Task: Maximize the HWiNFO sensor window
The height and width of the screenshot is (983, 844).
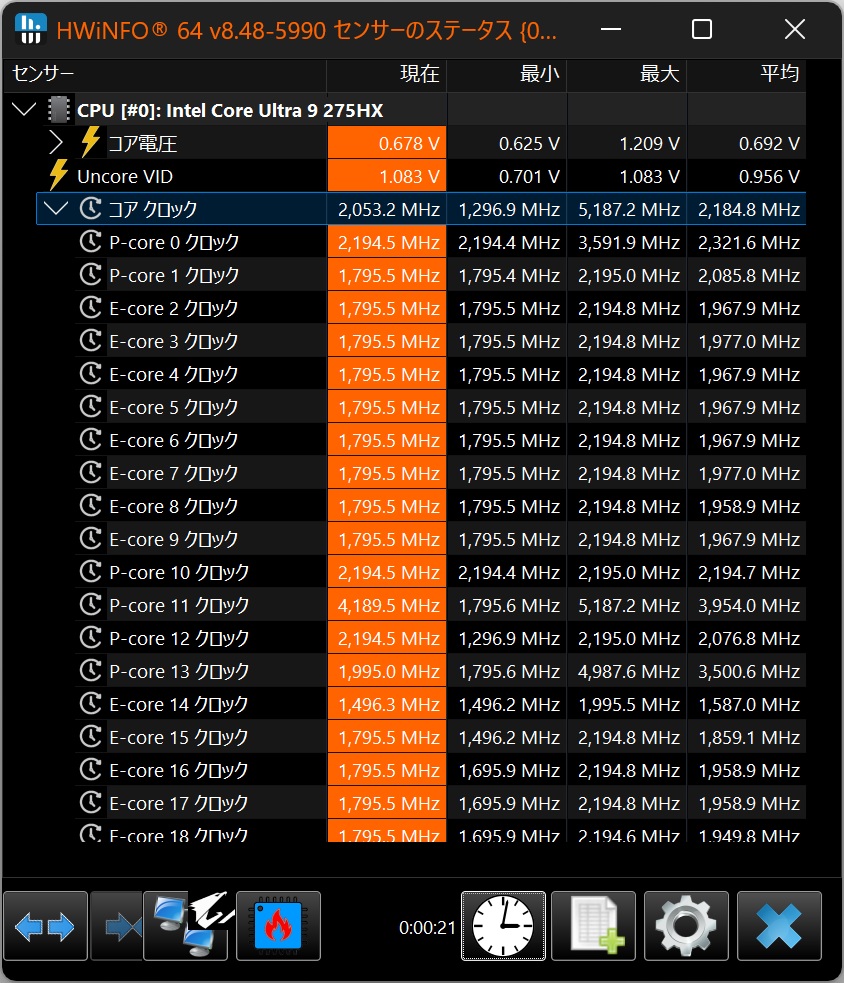Action: pos(702,29)
